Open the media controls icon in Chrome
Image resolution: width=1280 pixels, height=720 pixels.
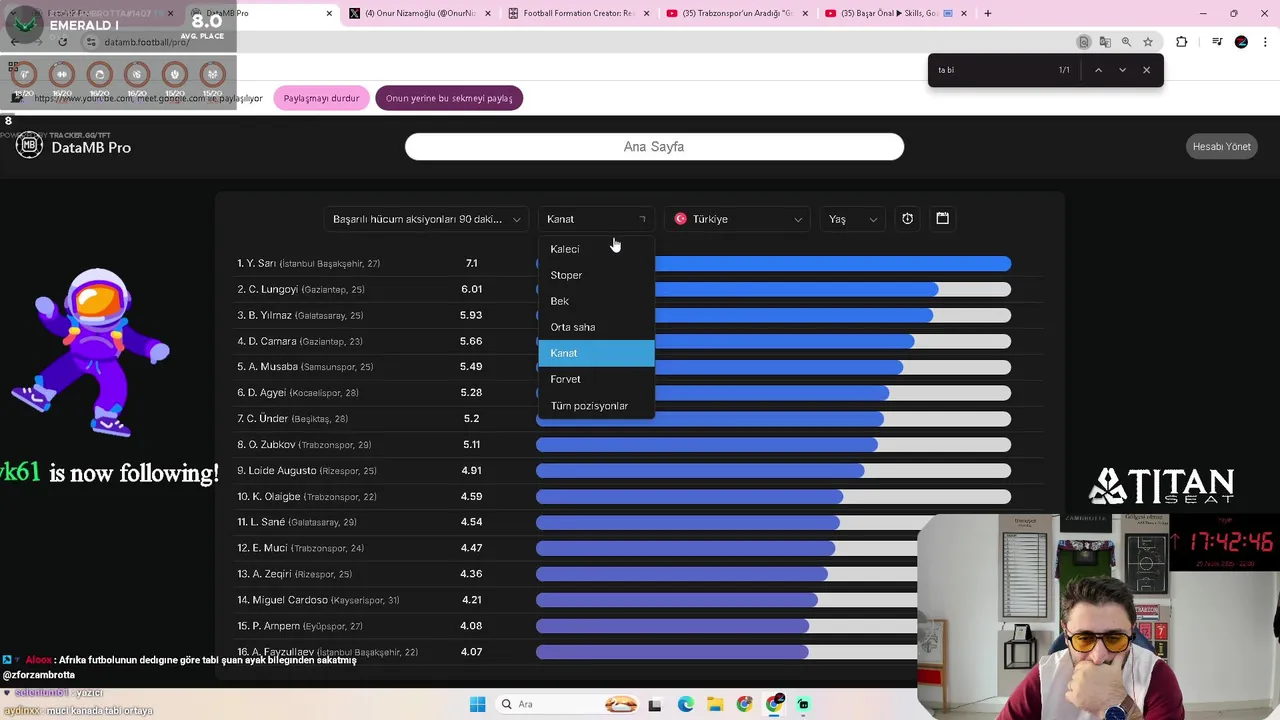tap(1217, 42)
